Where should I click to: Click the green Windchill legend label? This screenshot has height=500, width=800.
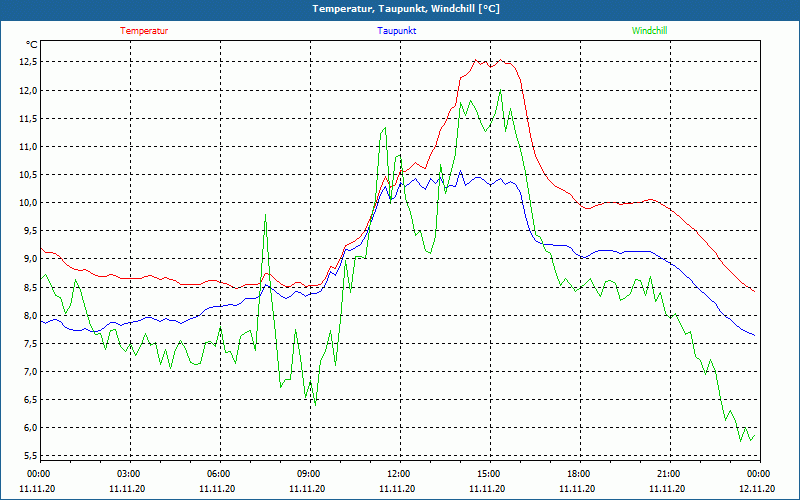649,31
